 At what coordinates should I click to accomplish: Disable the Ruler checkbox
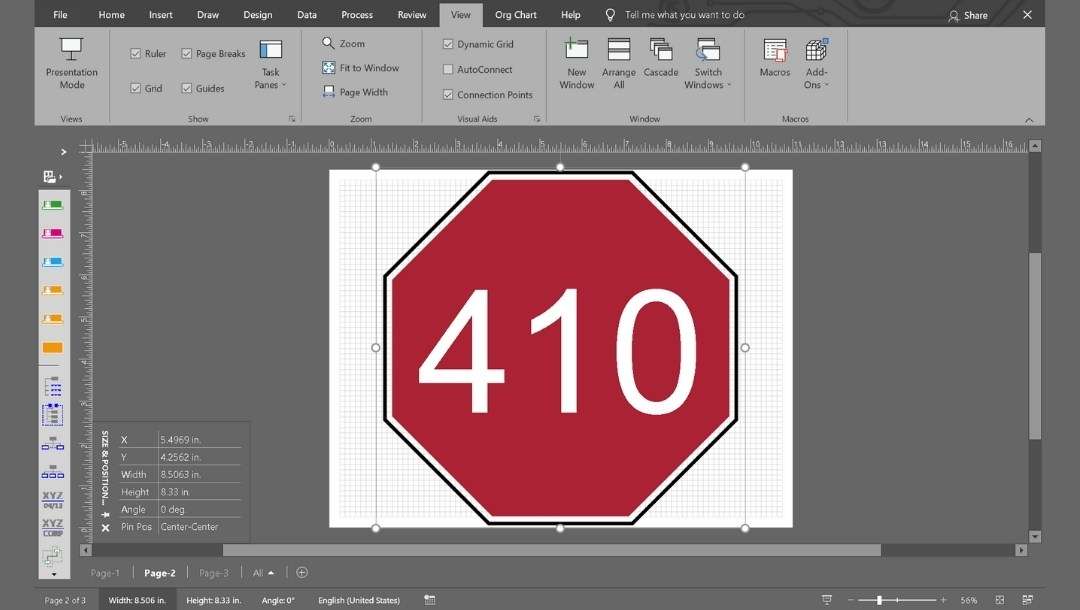click(134, 53)
